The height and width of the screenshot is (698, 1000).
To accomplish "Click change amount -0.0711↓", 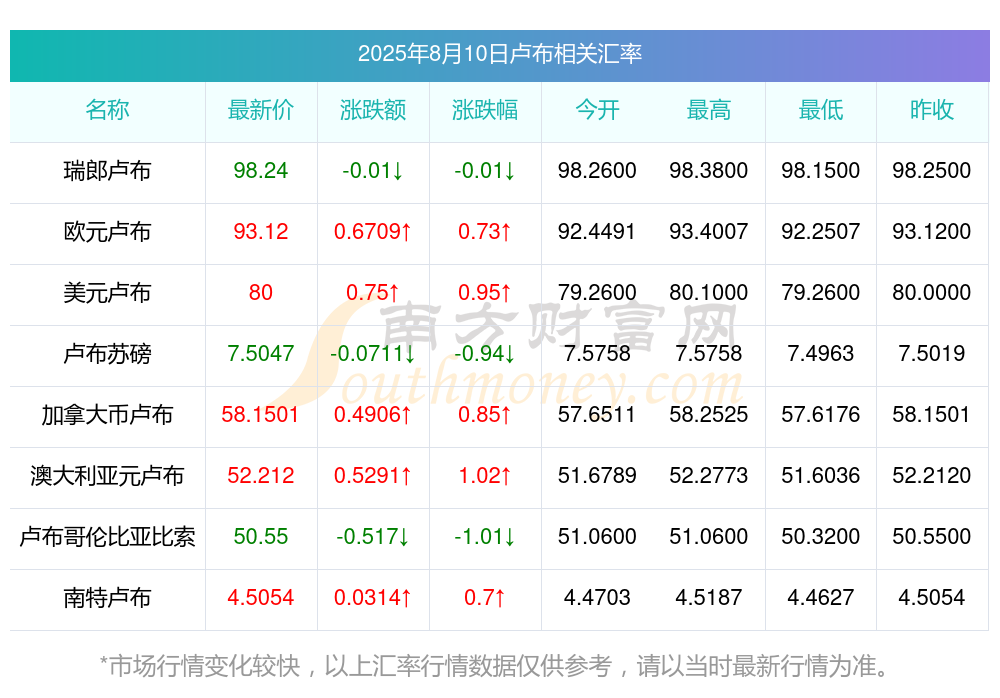I will point(373,353).
